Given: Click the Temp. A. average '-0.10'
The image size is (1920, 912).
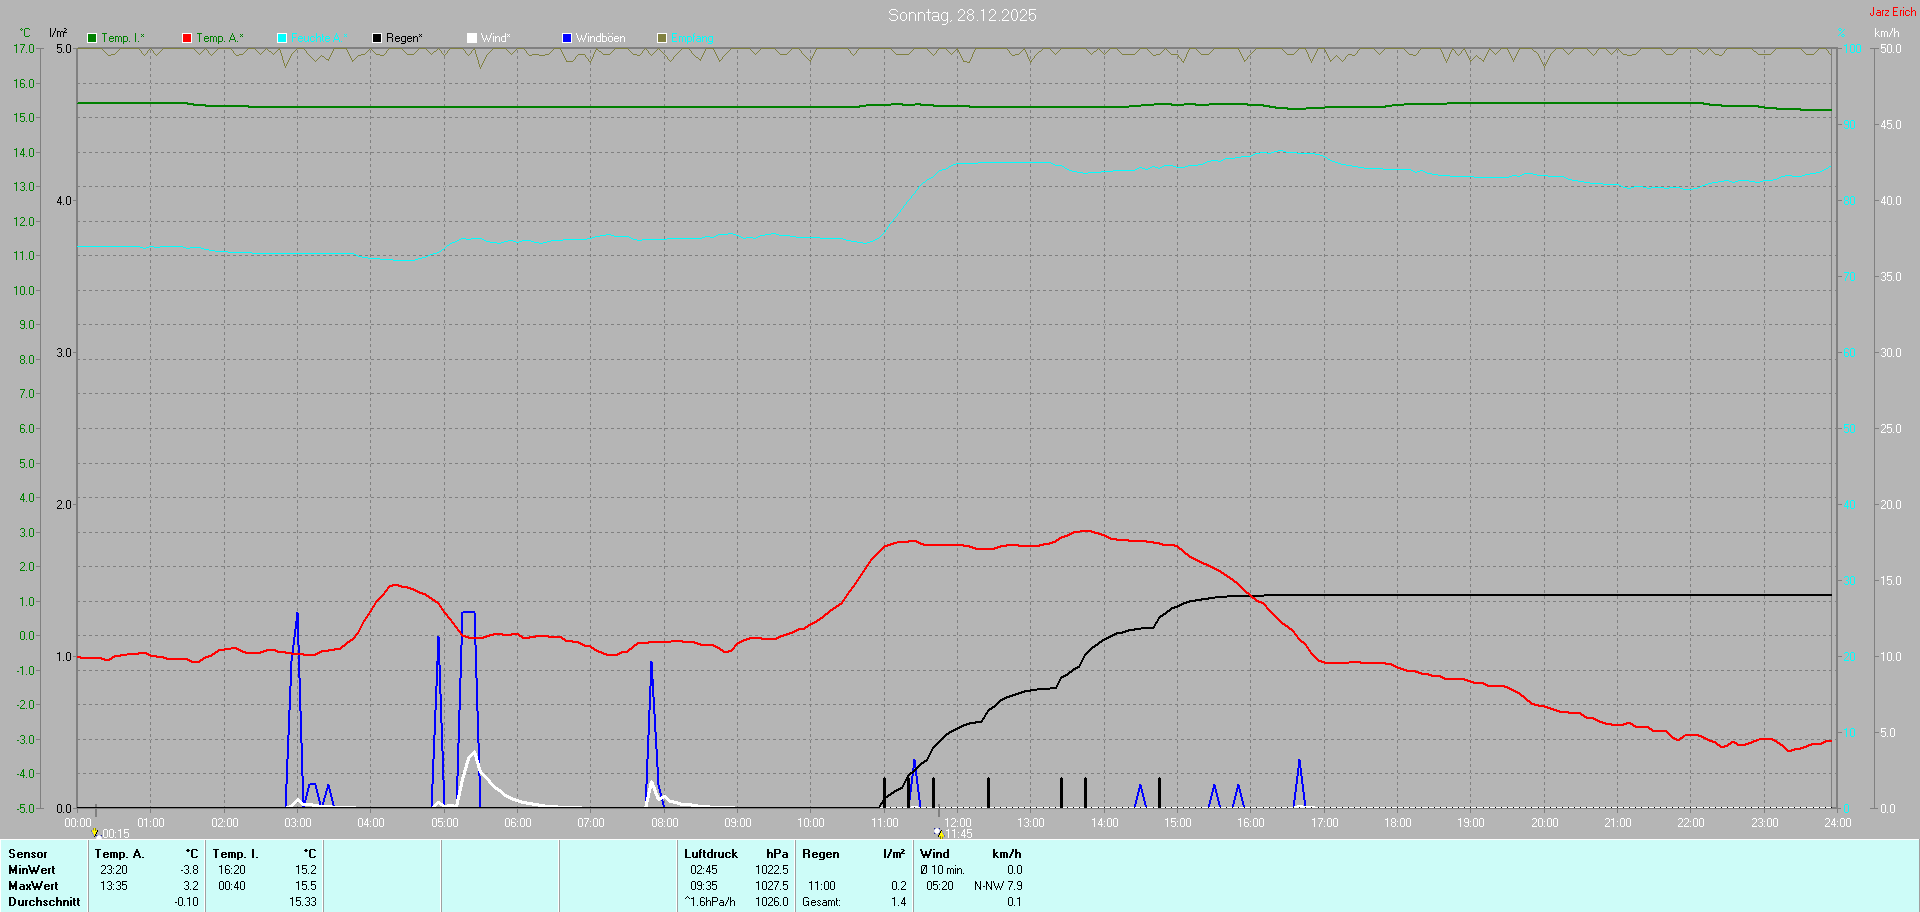Looking at the screenshot, I should pos(186,902).
